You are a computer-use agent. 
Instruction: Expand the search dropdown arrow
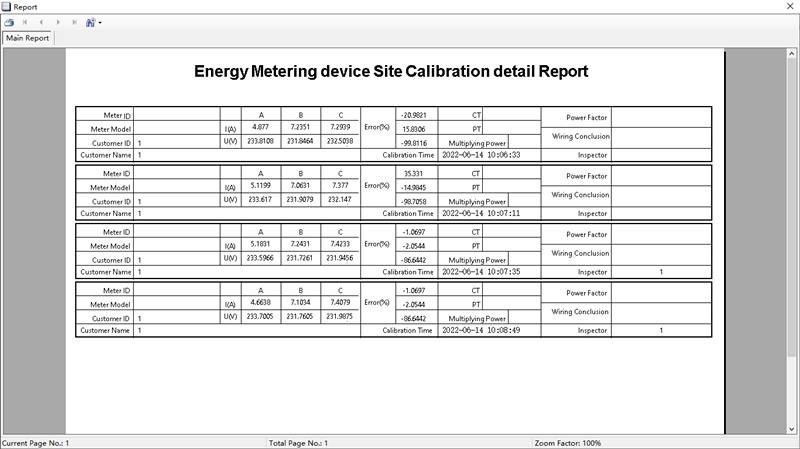click(x=100, y=22)
